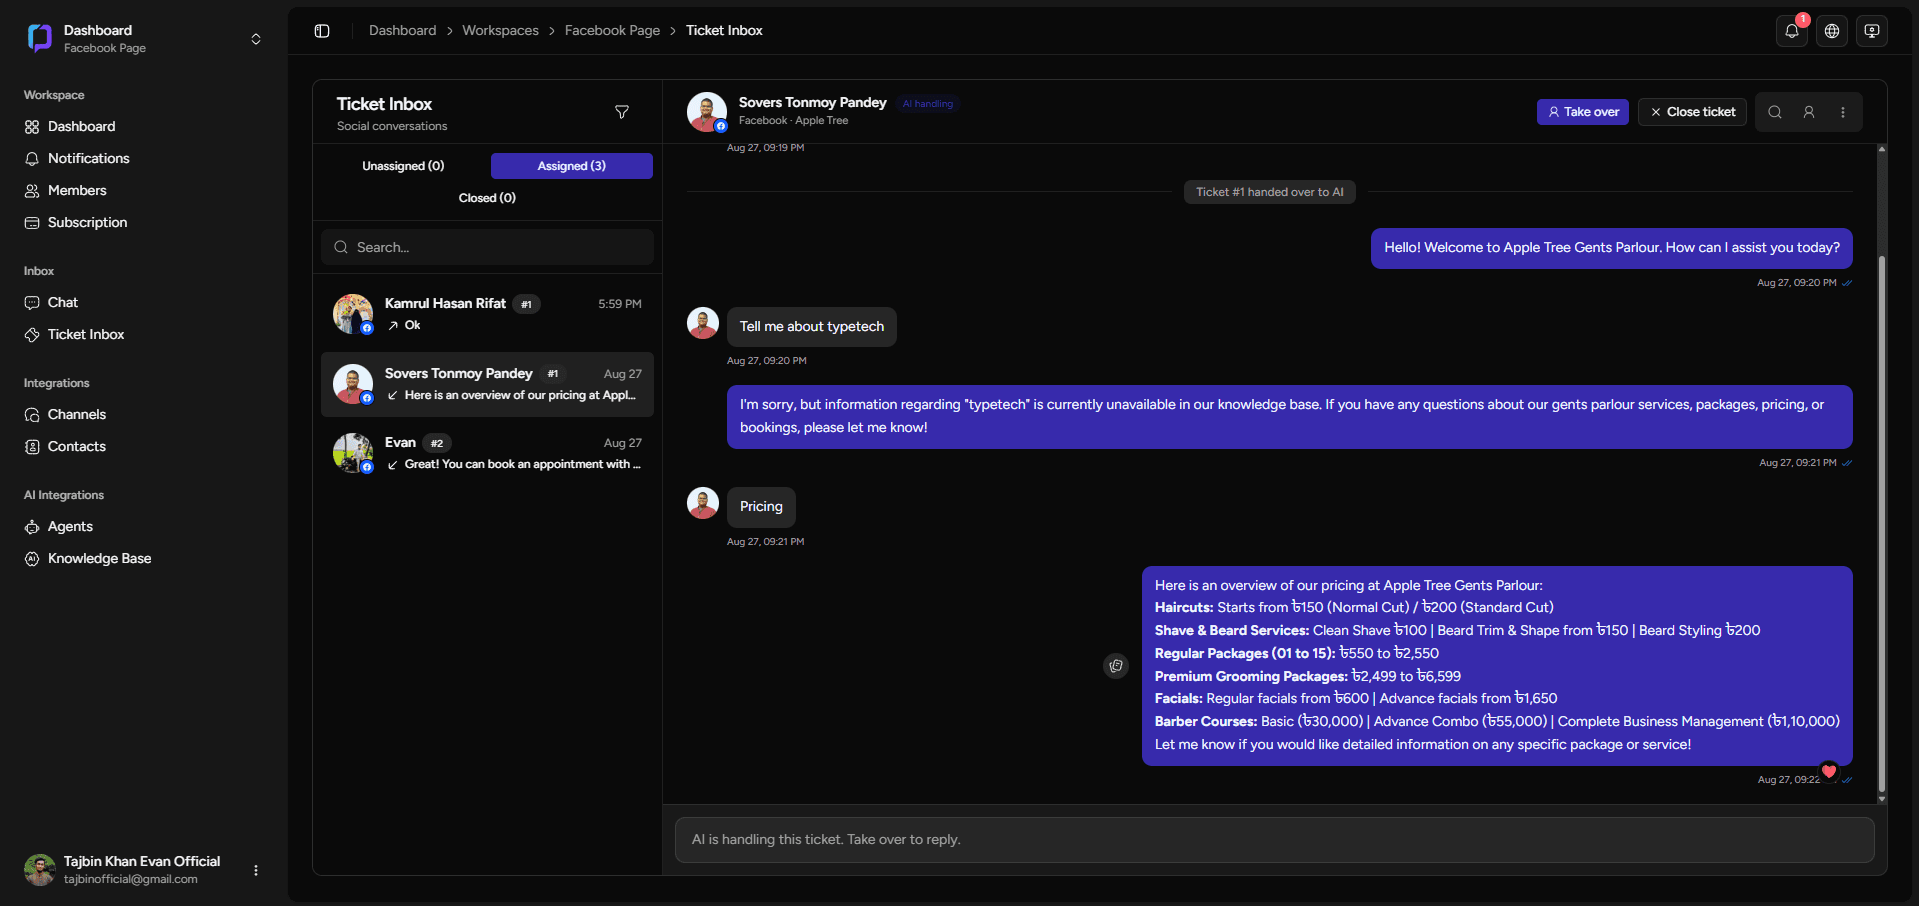Open Channels integrations

76,415
